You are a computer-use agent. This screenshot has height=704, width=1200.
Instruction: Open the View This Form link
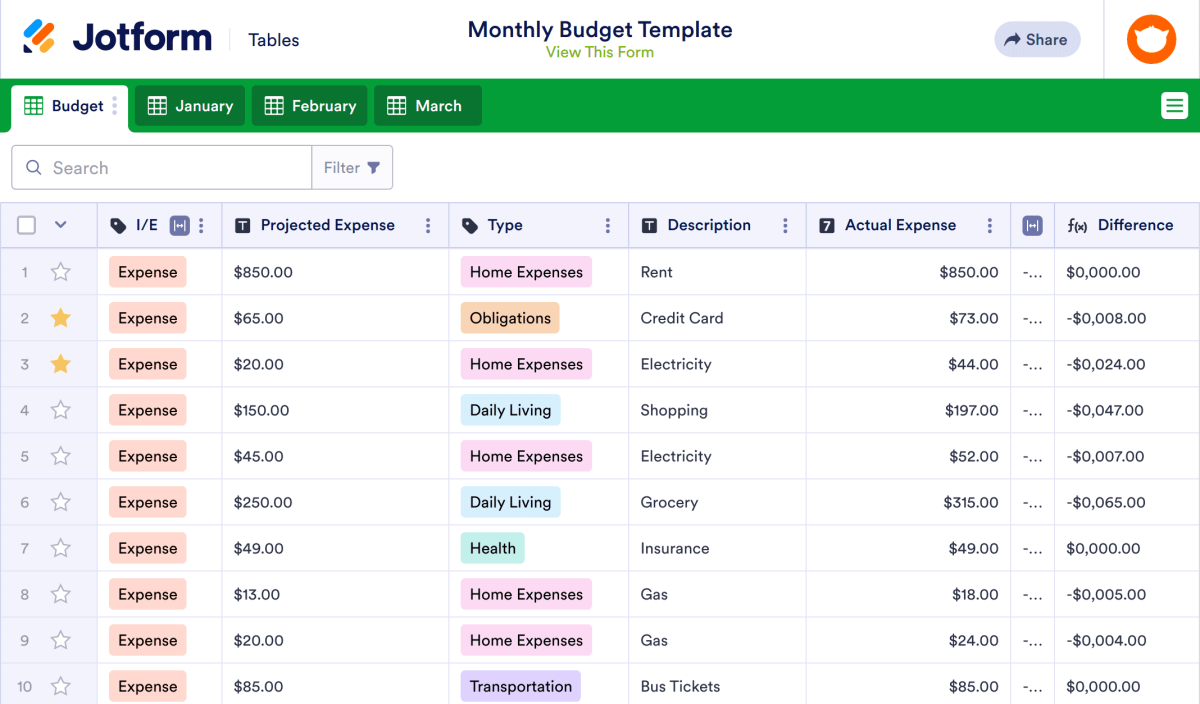click(600, 51)
